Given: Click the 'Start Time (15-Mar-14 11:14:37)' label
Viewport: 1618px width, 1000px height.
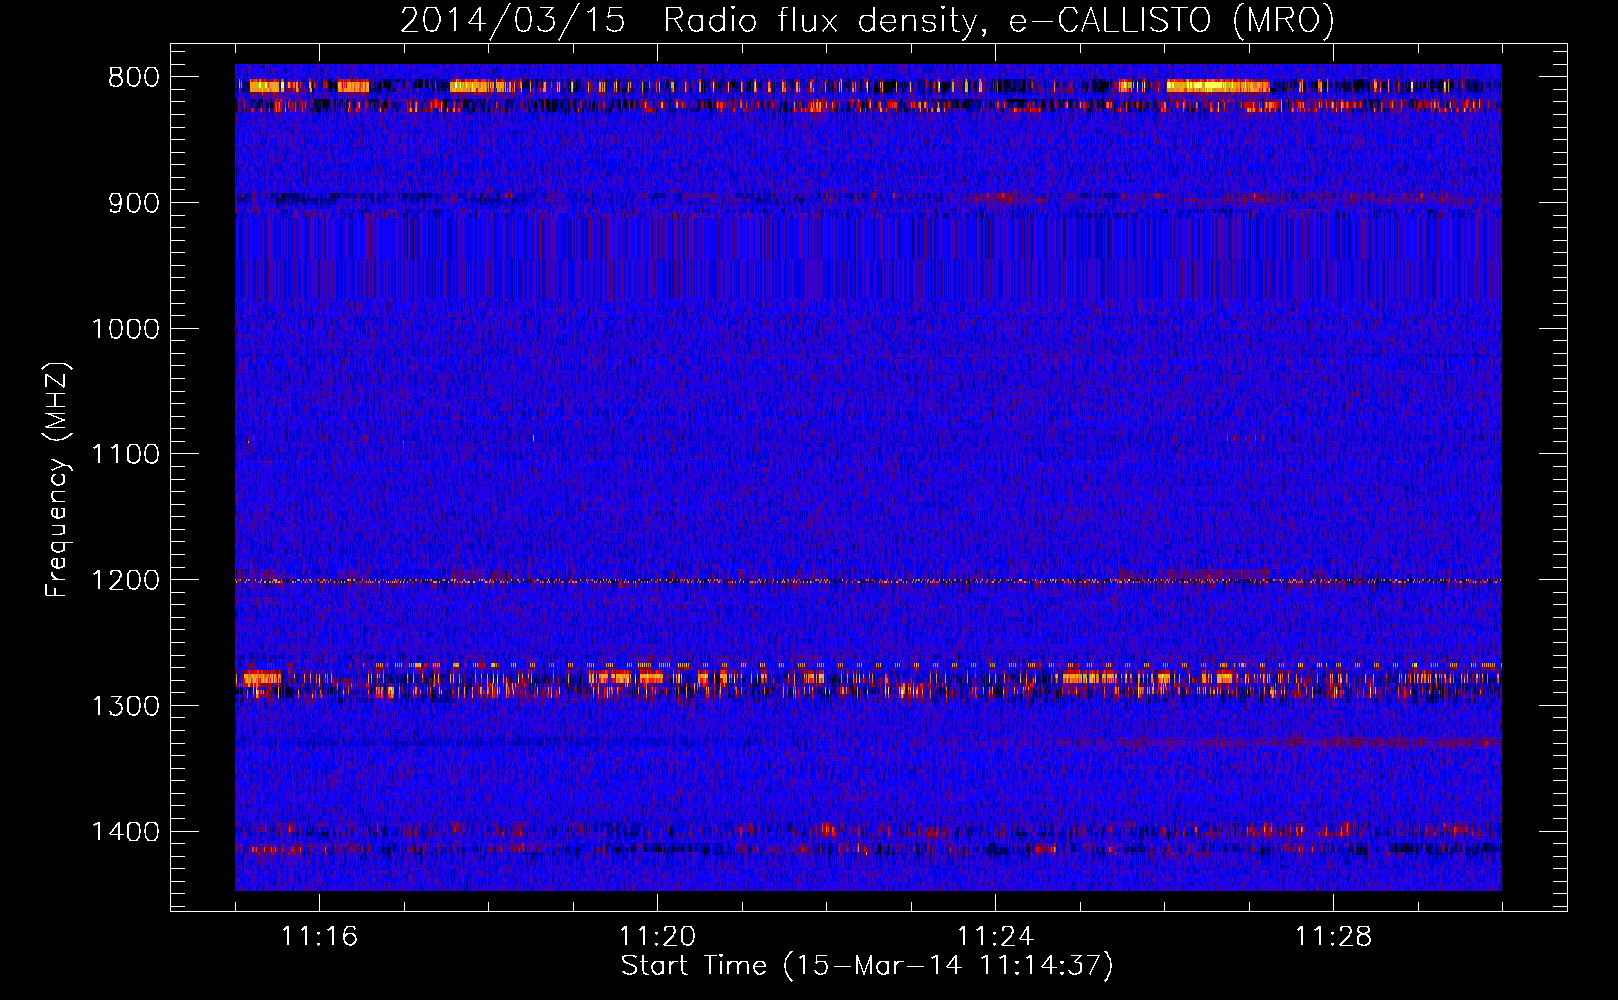Looking at the screenshot, I should (x=867, y=966).
